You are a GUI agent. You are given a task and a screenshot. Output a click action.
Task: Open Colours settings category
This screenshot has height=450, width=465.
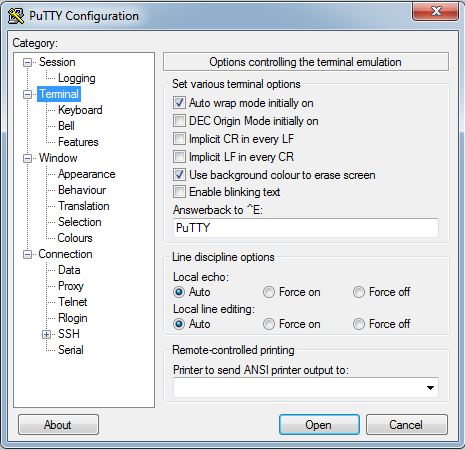(x=75, y=238)
